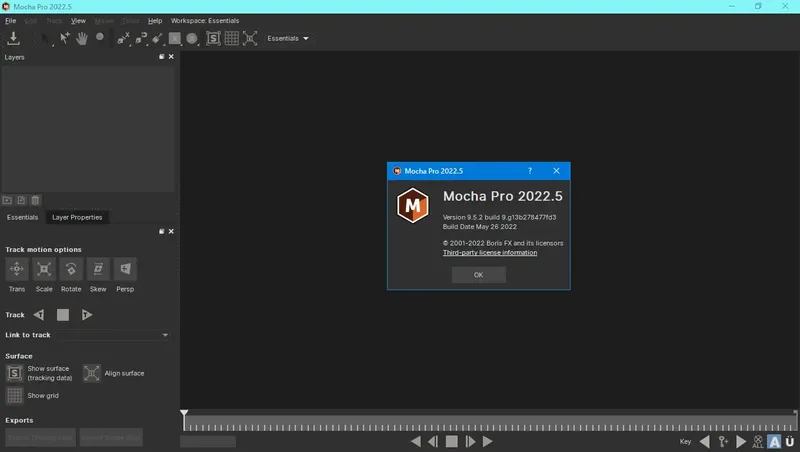The height and width of the screenshot is (452, 800).
Task: Play forwards in the viewer transport
Action: point(488,441)
